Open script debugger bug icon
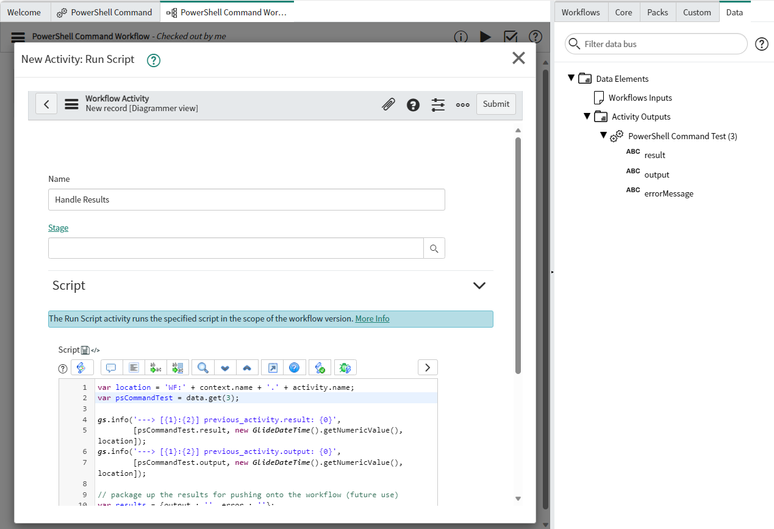The width and height of the screenshot is (774, 529). click(x=345, y=368)
